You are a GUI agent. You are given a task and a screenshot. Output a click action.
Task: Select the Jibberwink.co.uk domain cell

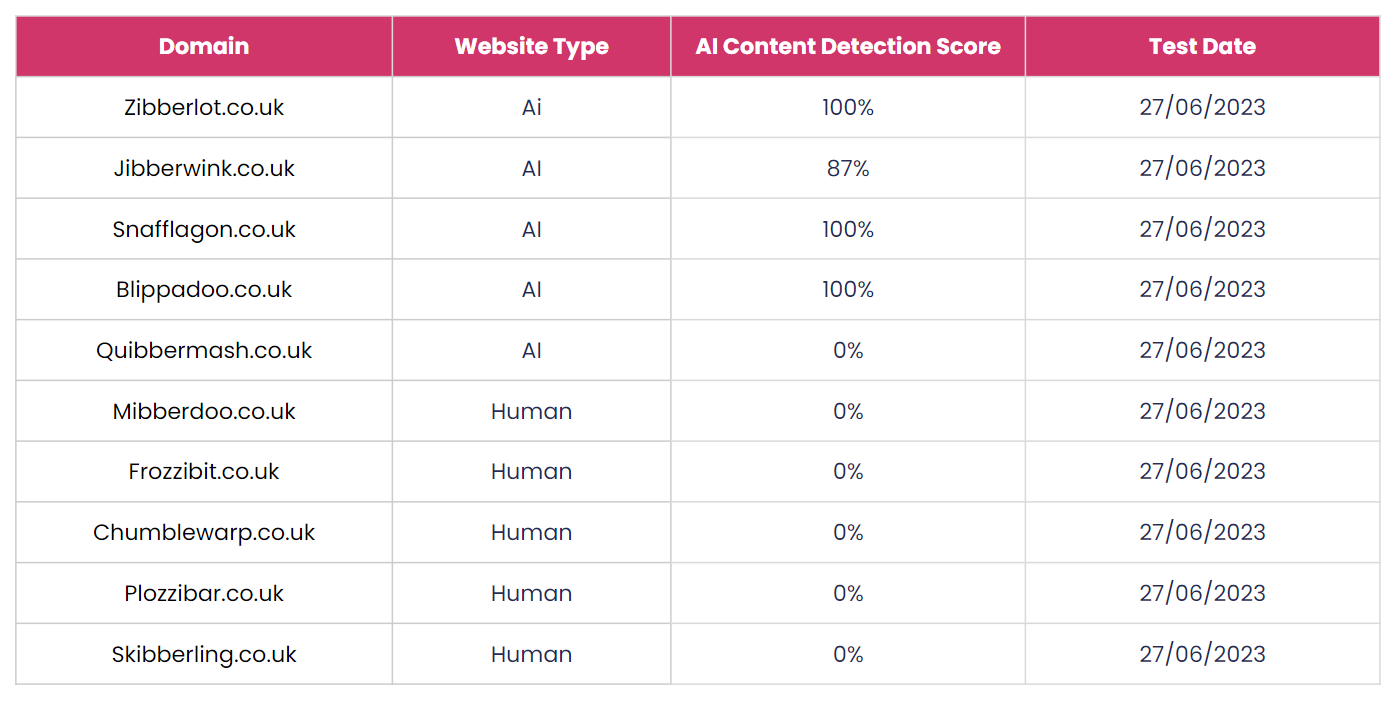pyautogui.click(x=204, y=168)
